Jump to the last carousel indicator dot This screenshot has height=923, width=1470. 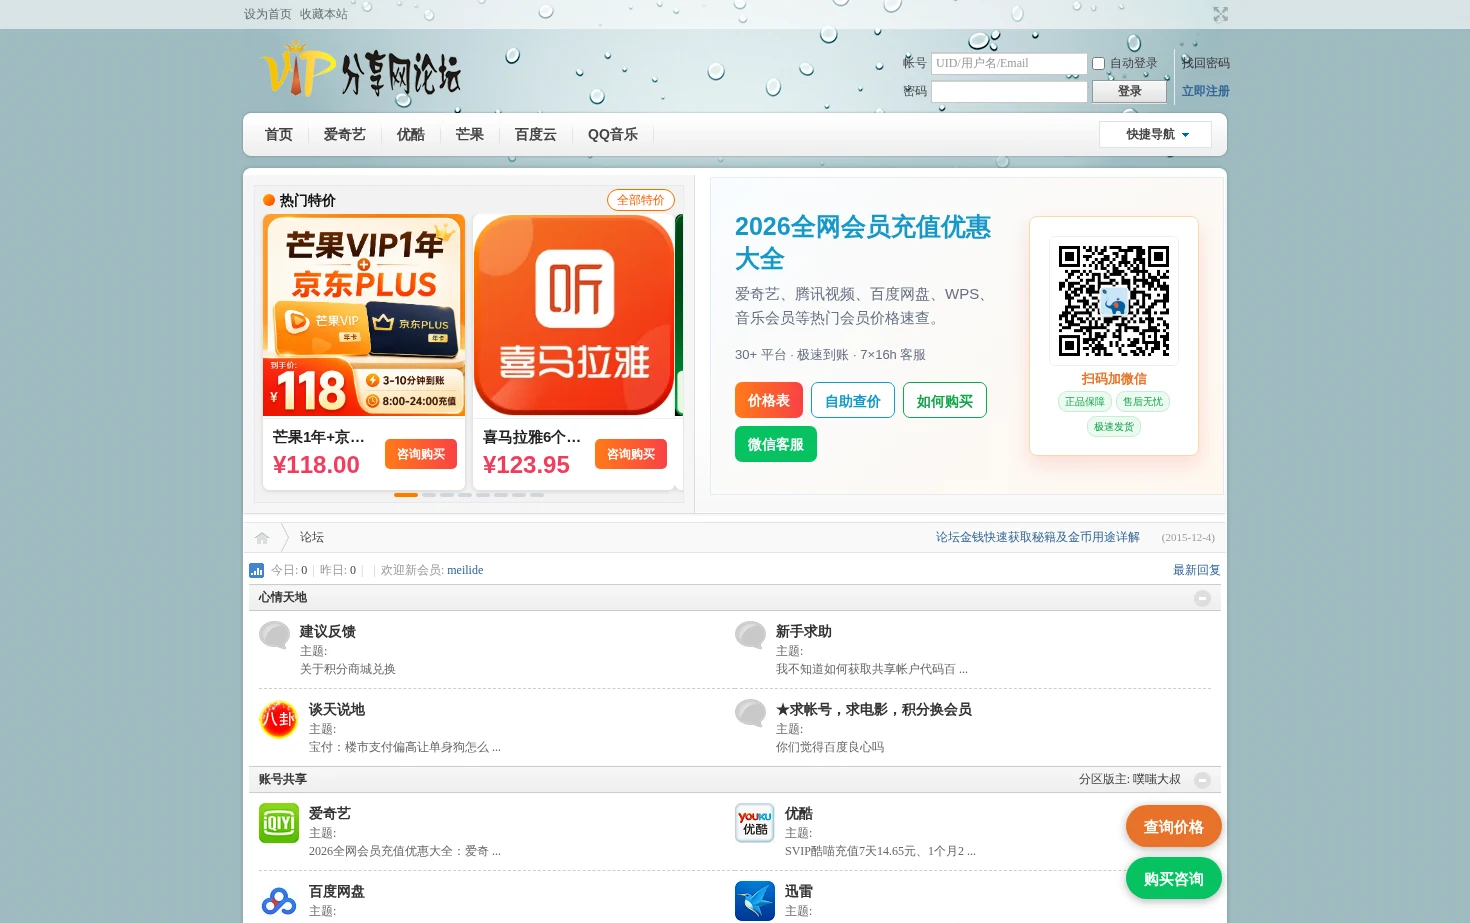coord(537,495)
